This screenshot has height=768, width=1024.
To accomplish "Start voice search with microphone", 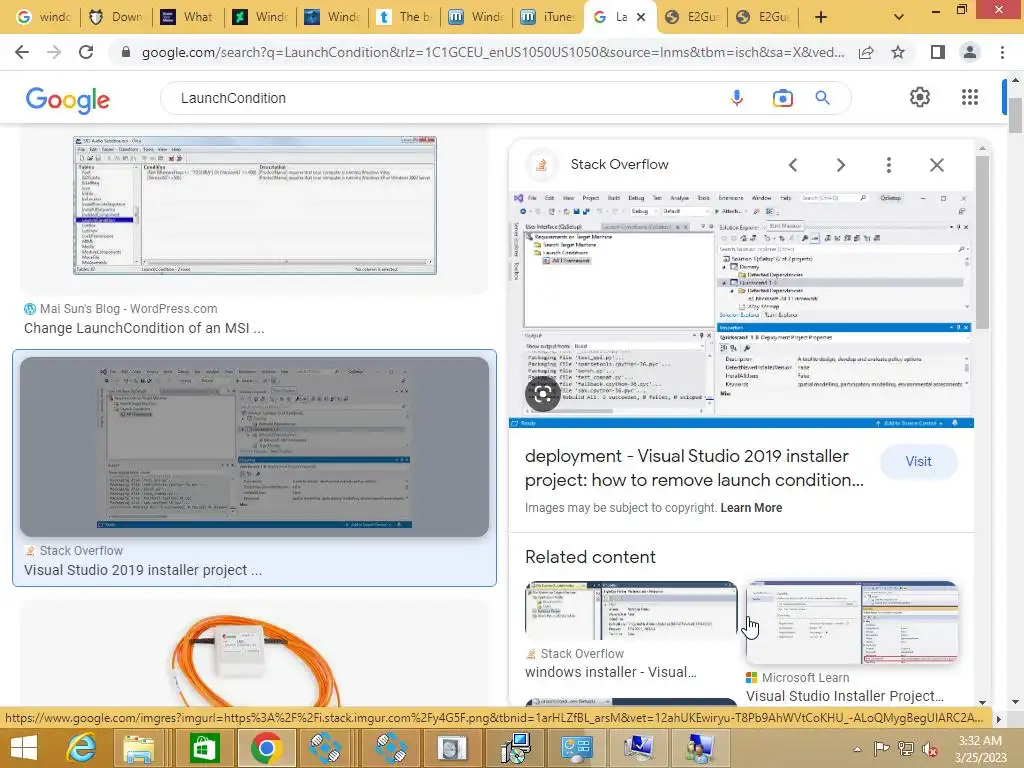I will click(x=737, y=98).
